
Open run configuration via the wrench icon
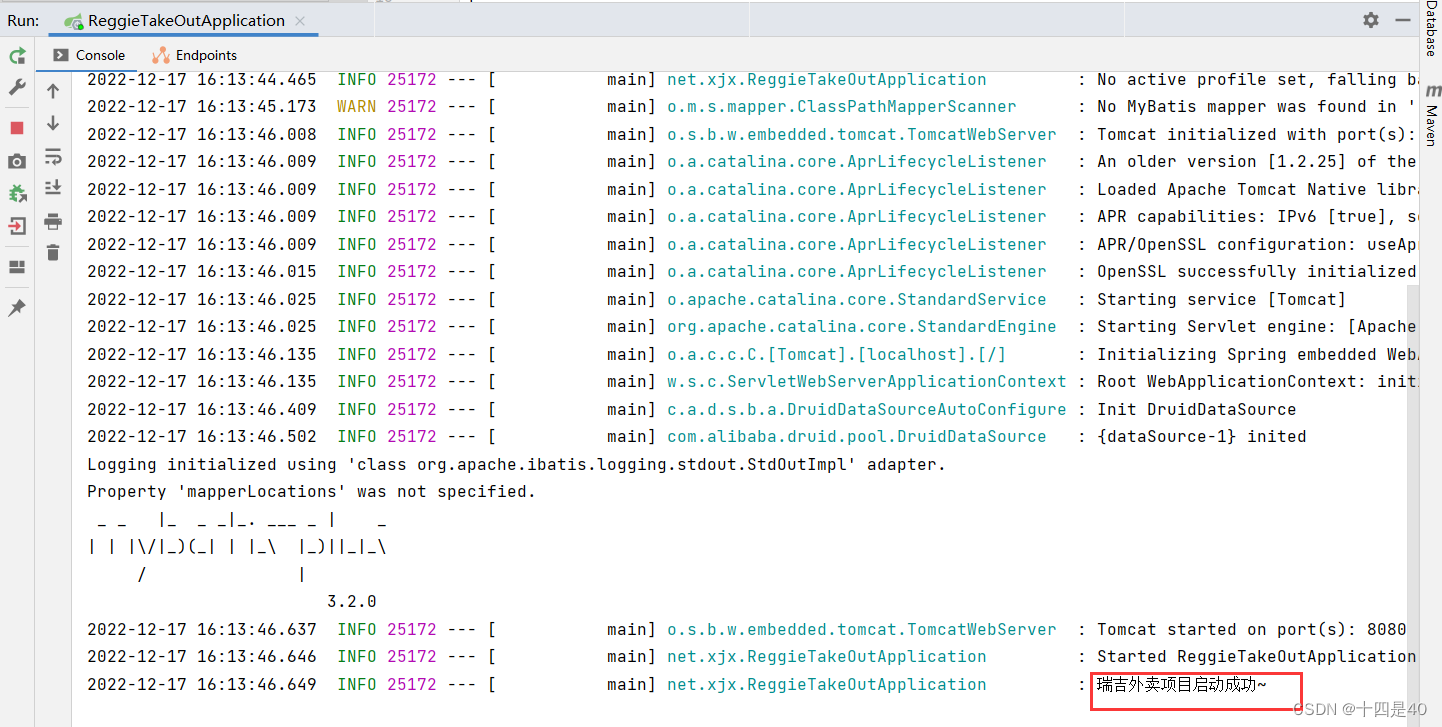point(17,88)
